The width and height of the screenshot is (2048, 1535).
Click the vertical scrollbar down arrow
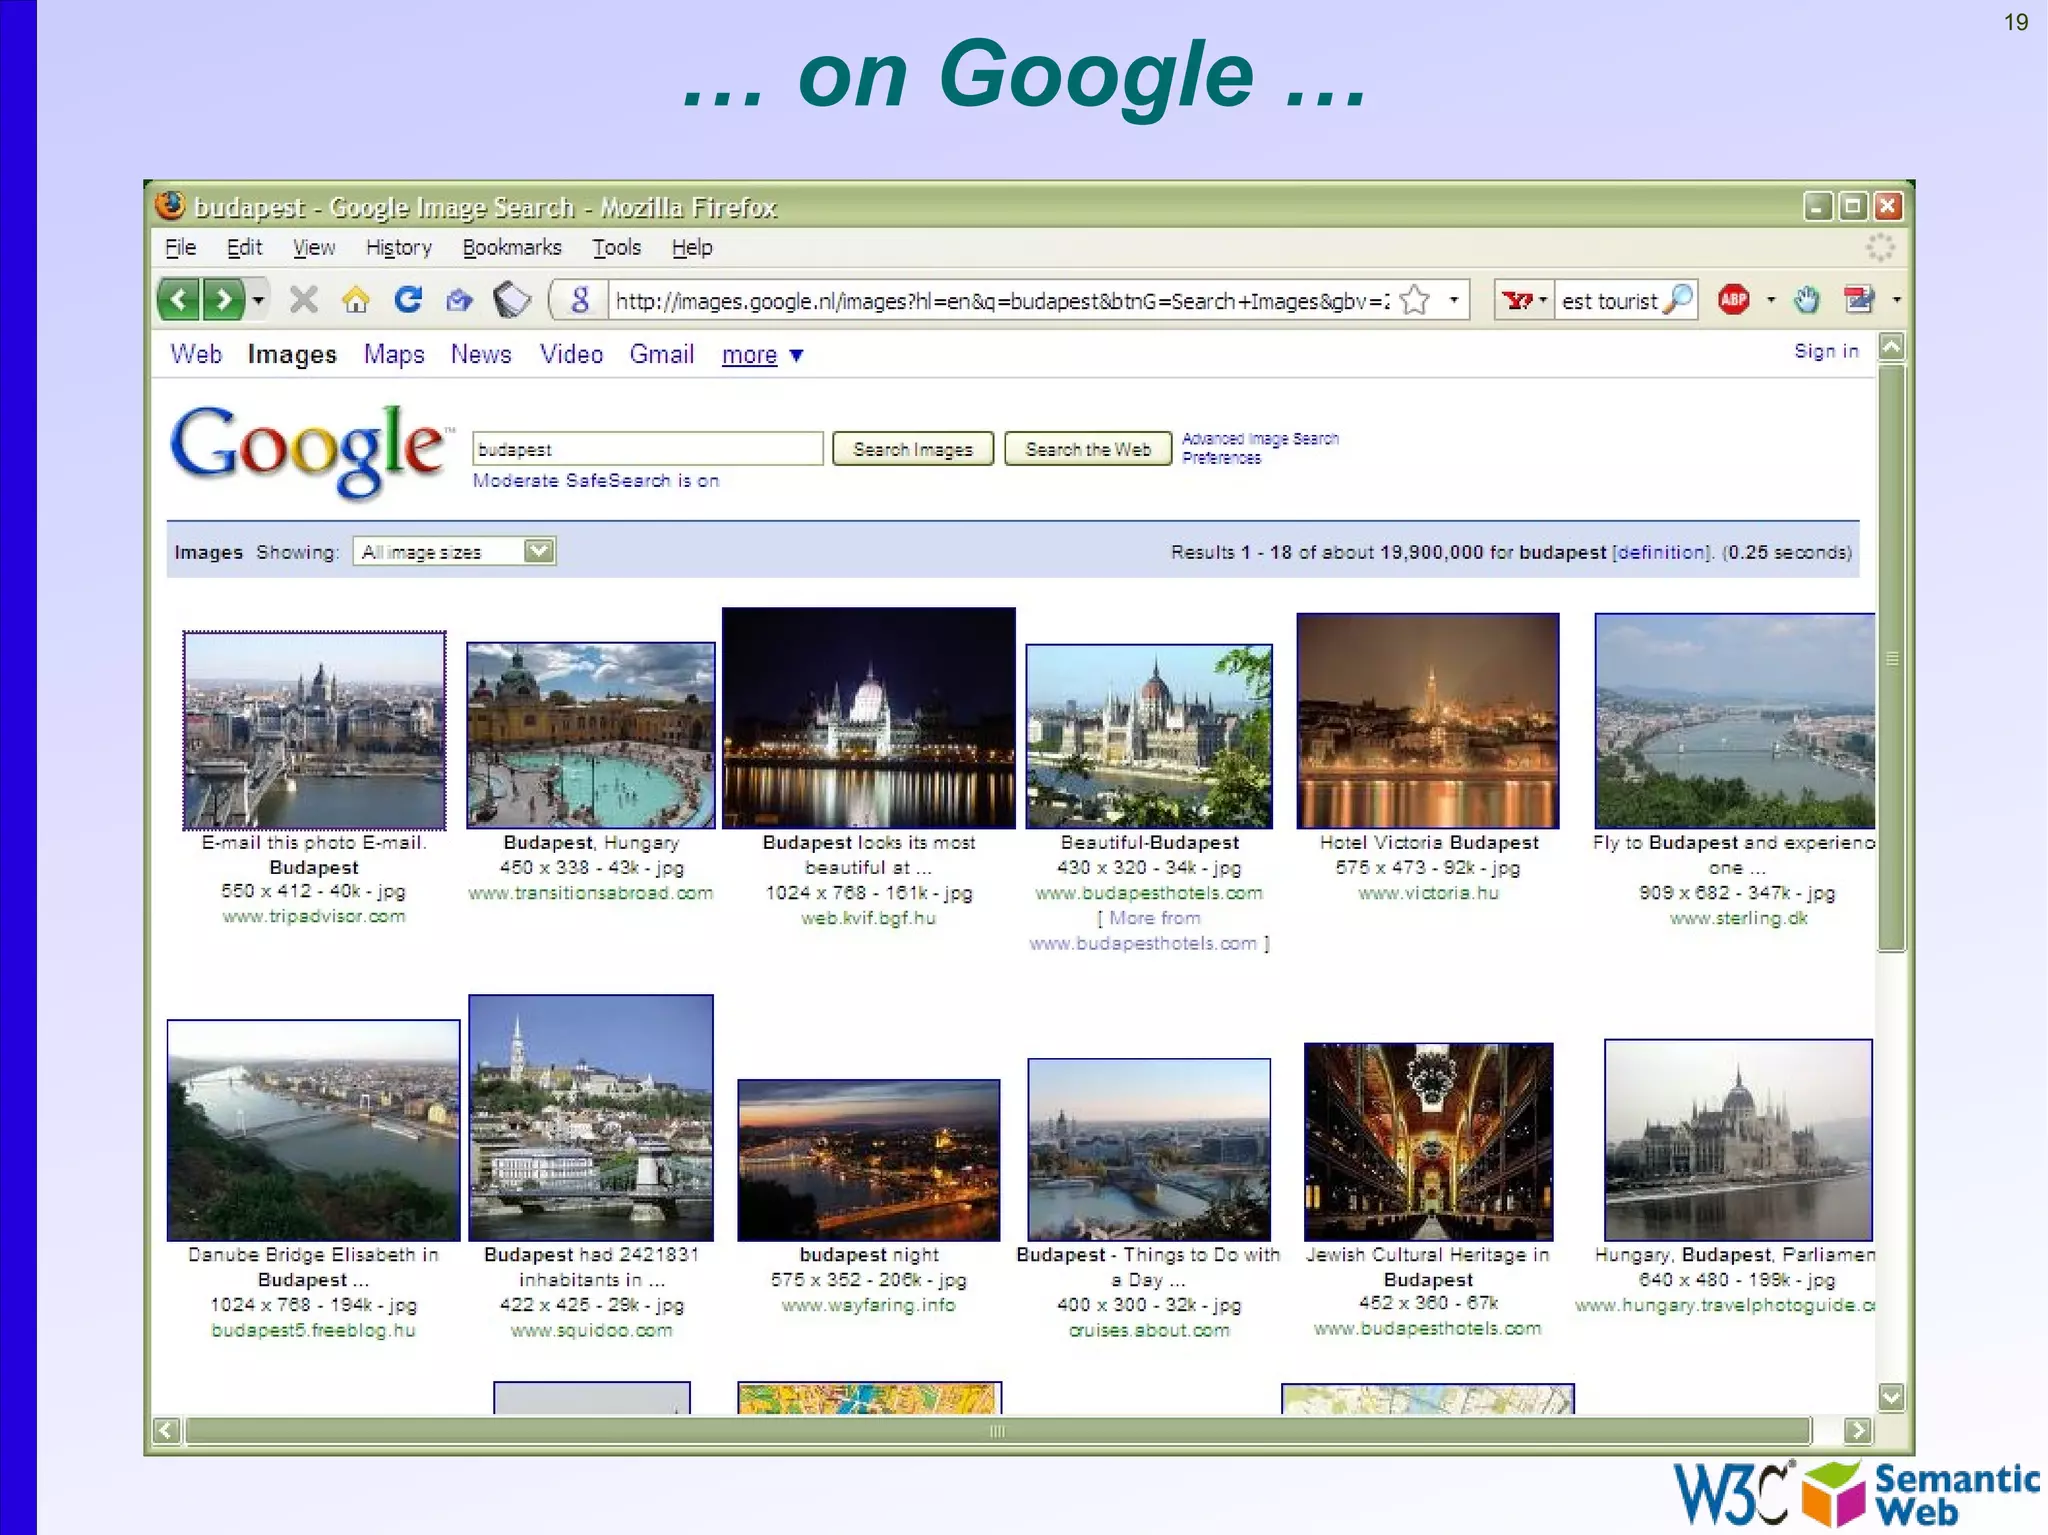click(x=1891, y=1397)
